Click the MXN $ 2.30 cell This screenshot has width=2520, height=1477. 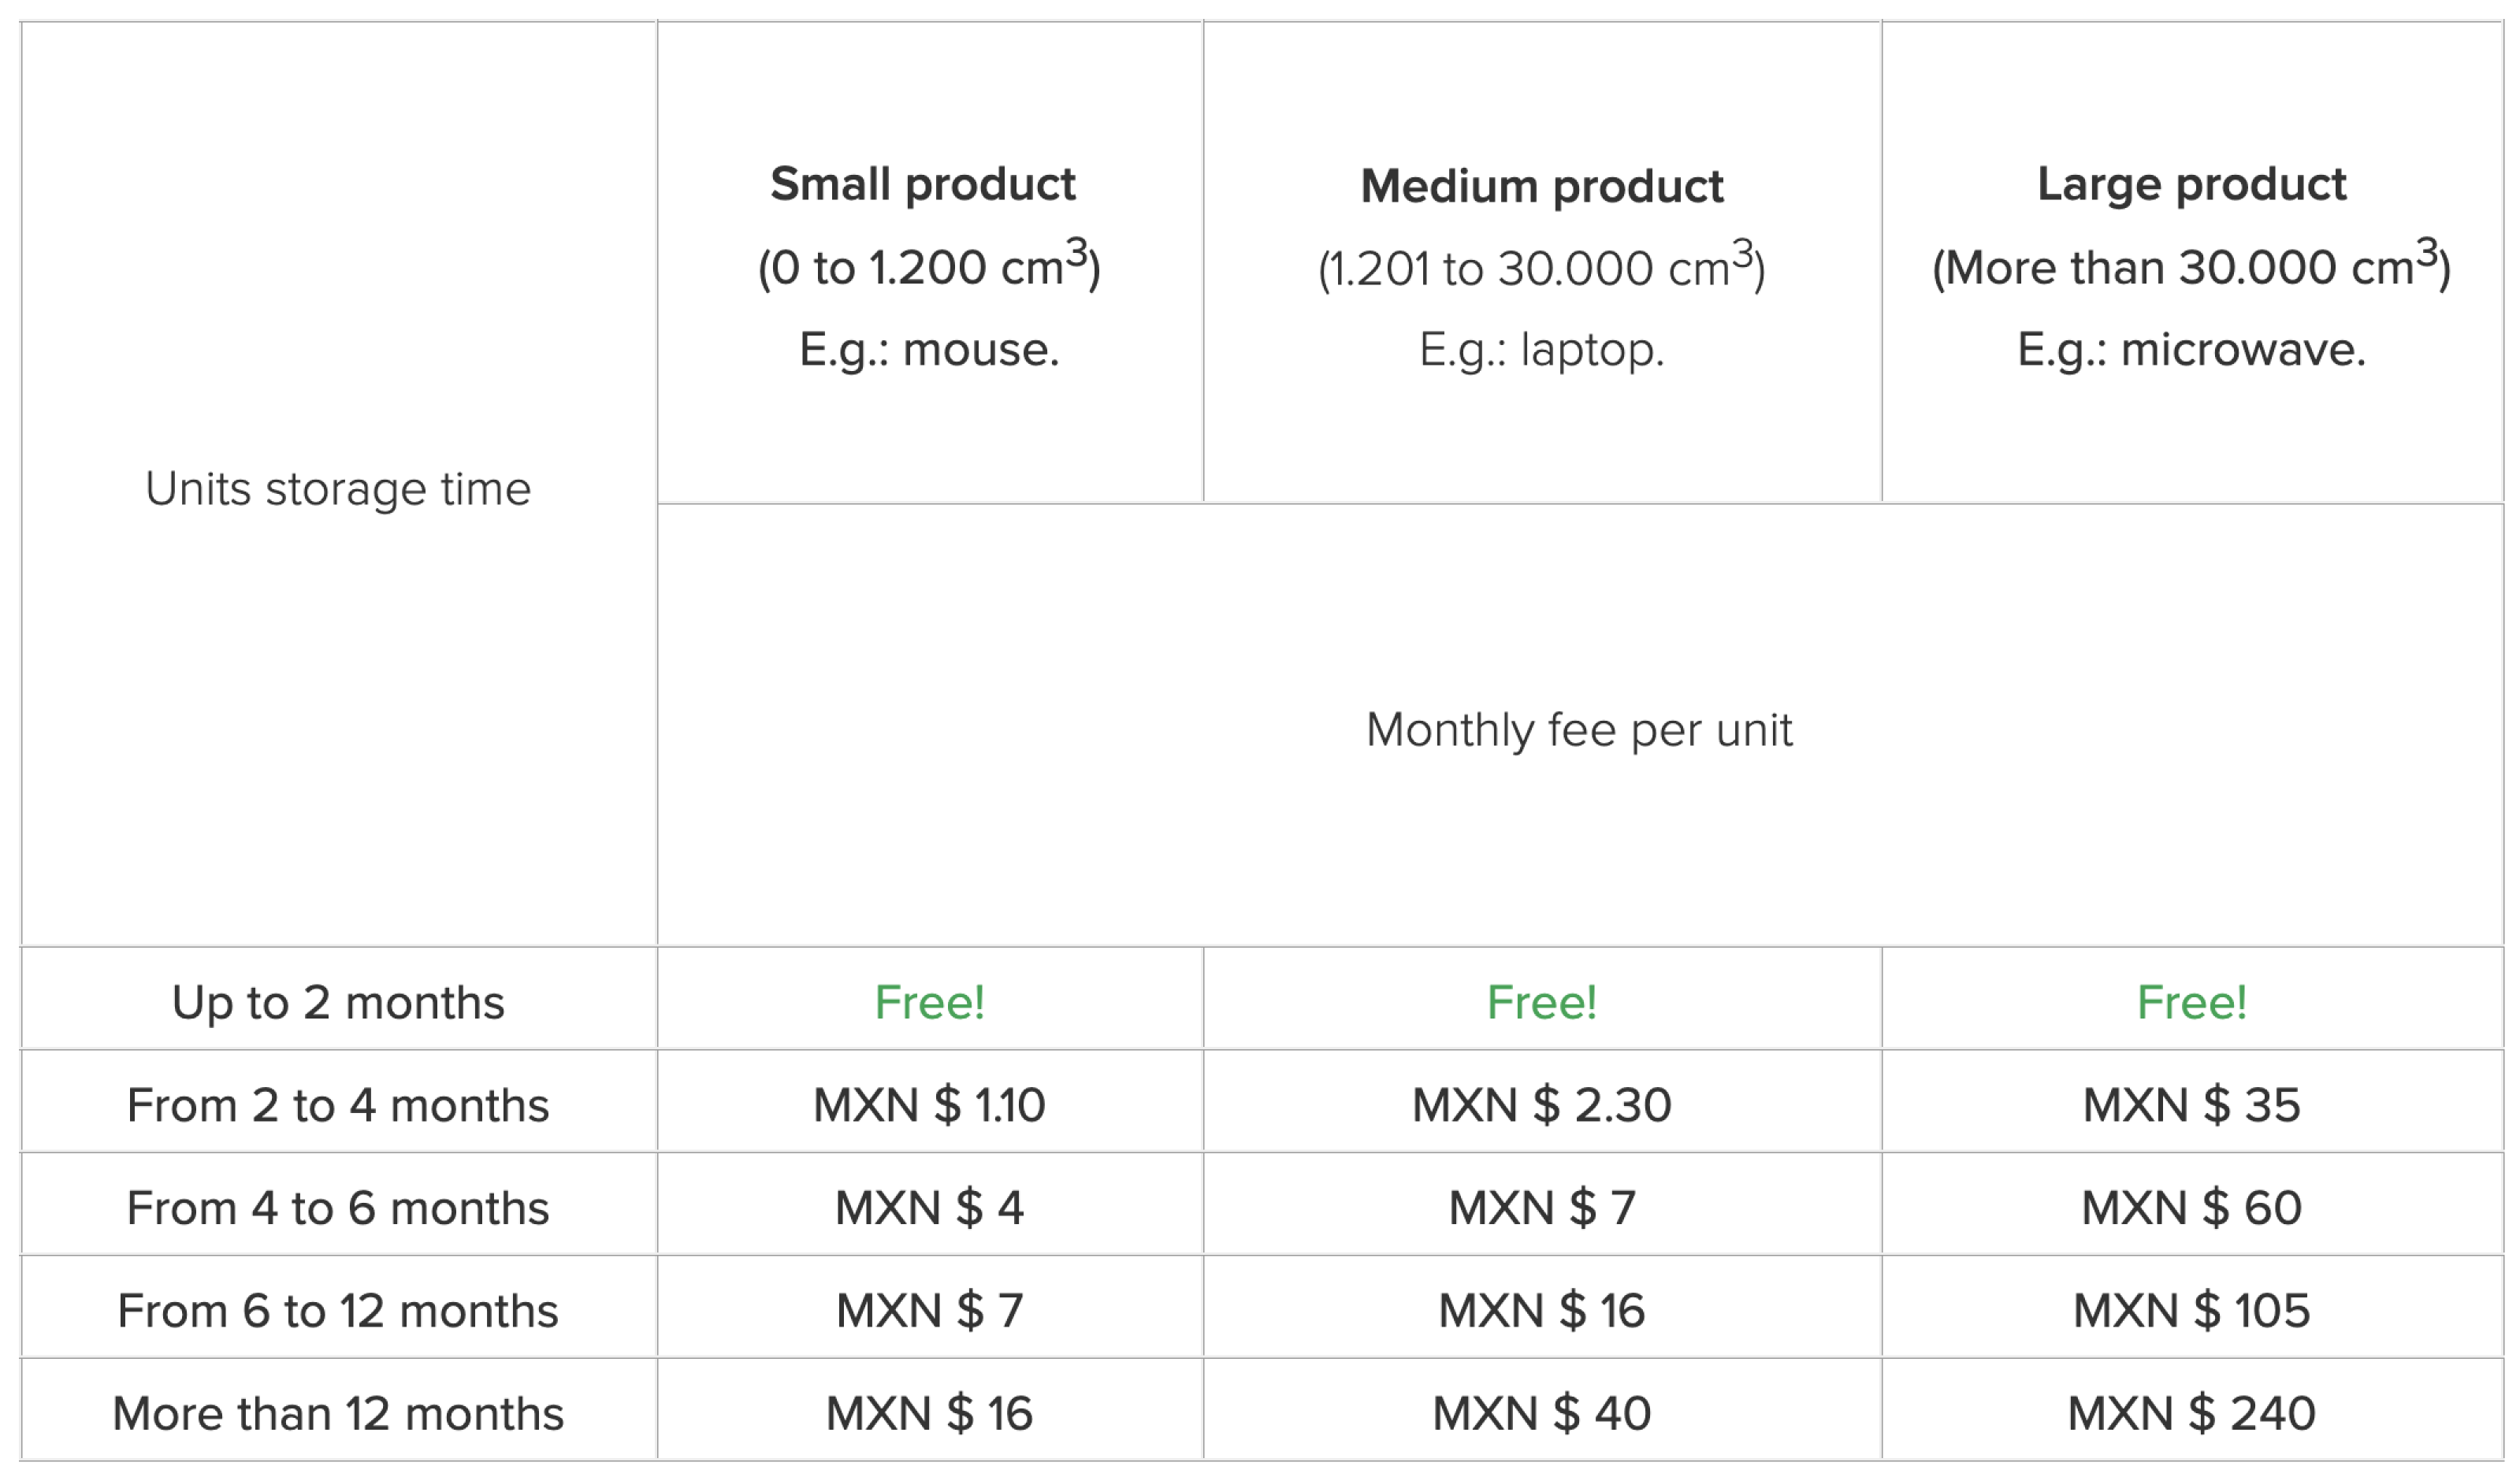coord(1542,1105)
